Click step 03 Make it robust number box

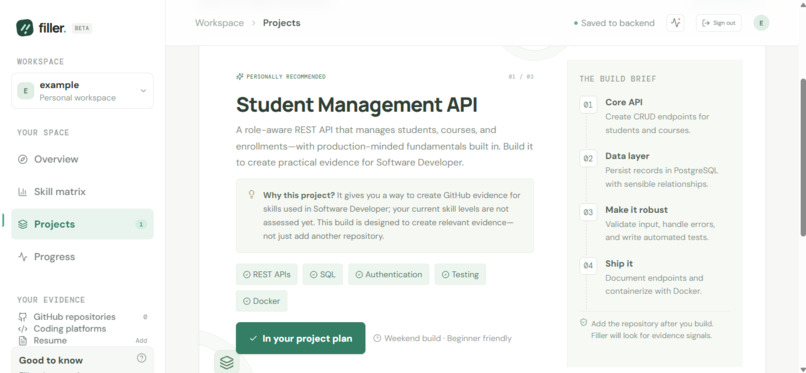tap(588, 212)
